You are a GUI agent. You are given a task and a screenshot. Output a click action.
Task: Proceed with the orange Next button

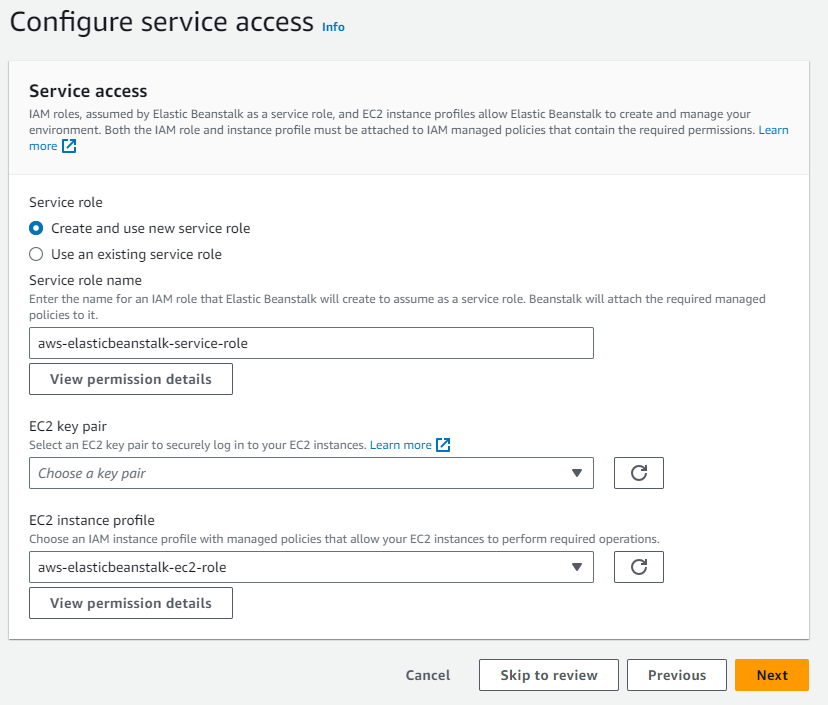tap(771, 675)
